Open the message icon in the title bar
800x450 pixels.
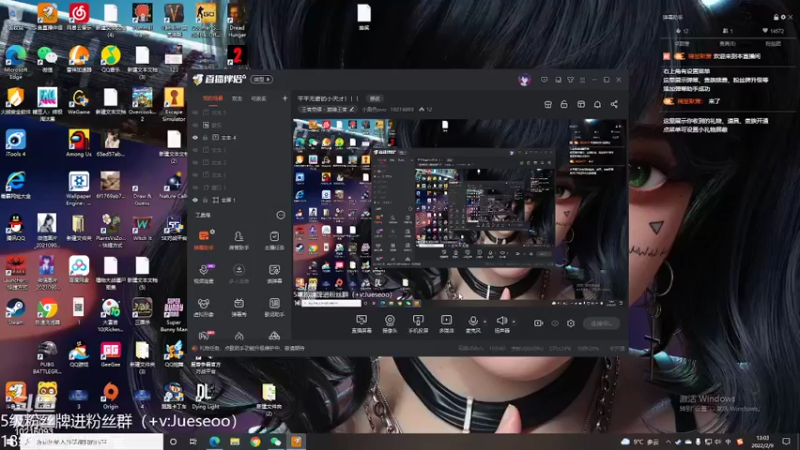point(544,80)
